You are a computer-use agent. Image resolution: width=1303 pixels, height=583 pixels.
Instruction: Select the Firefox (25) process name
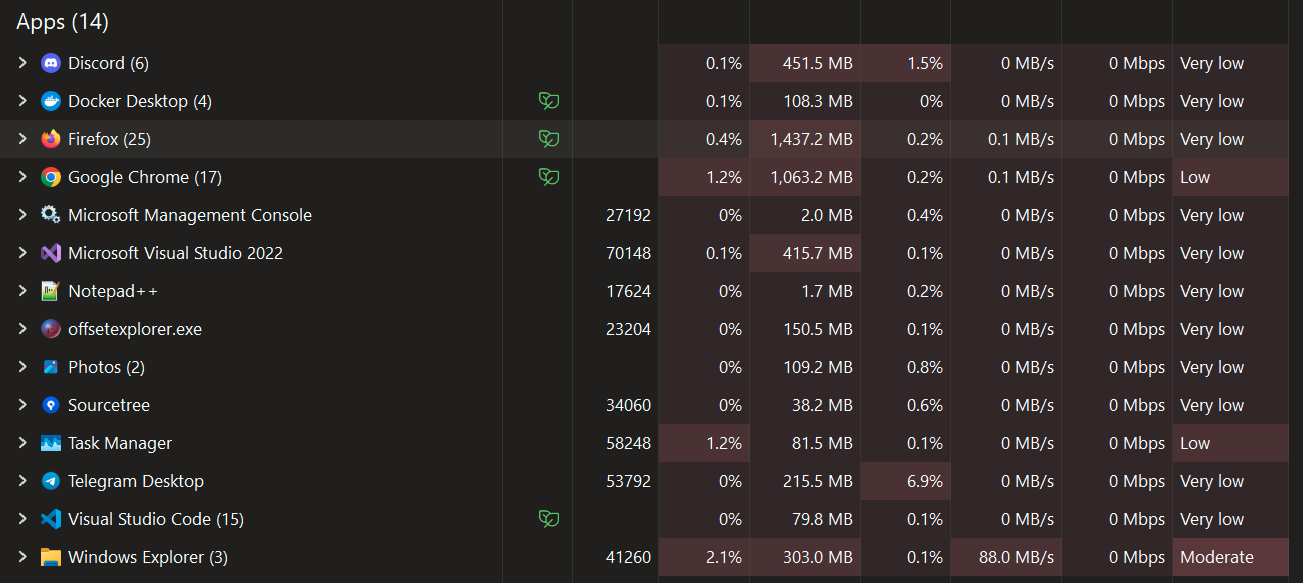tap(109, 139)
